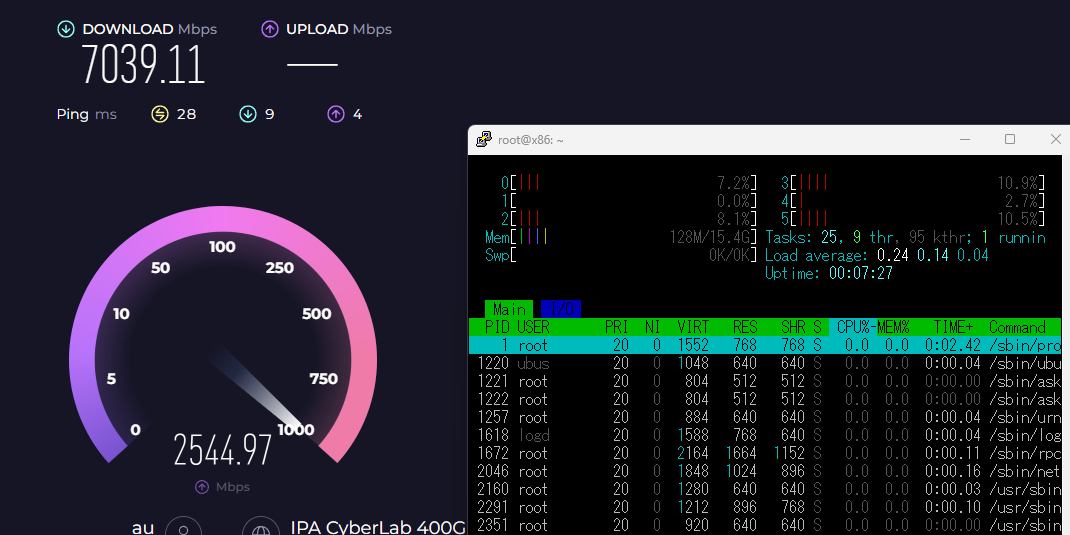
Task: Sort processes by the MEM% column header
Action: coord(892,327)
